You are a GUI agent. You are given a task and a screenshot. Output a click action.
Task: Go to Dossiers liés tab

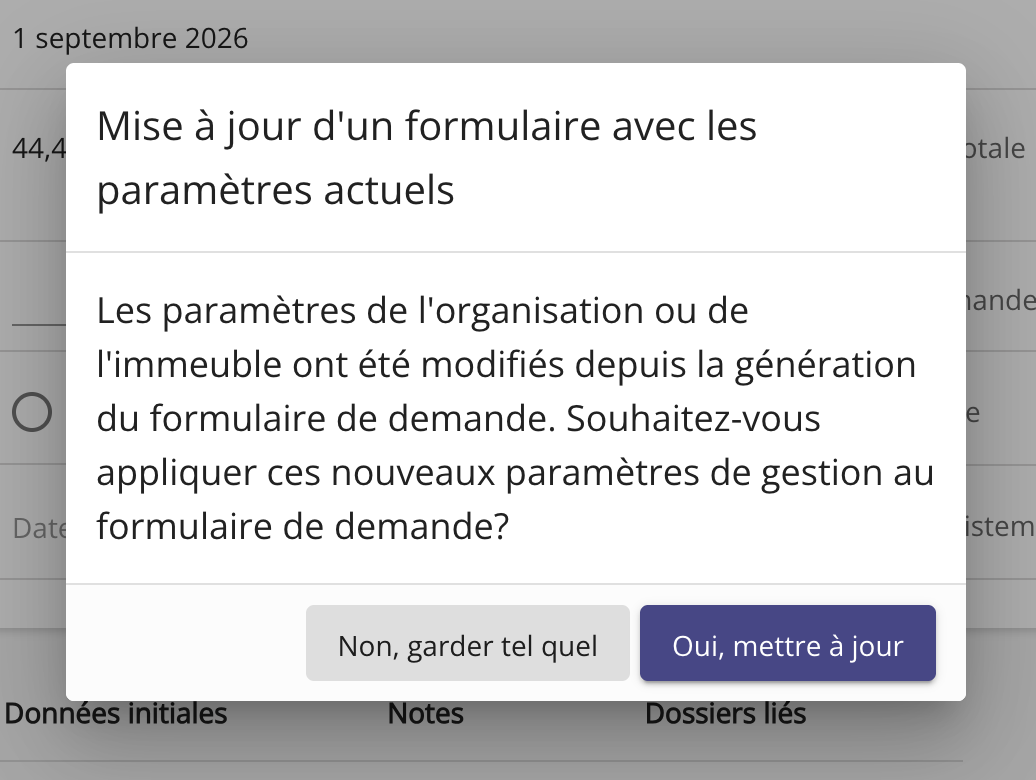click(x=725, y=714)
